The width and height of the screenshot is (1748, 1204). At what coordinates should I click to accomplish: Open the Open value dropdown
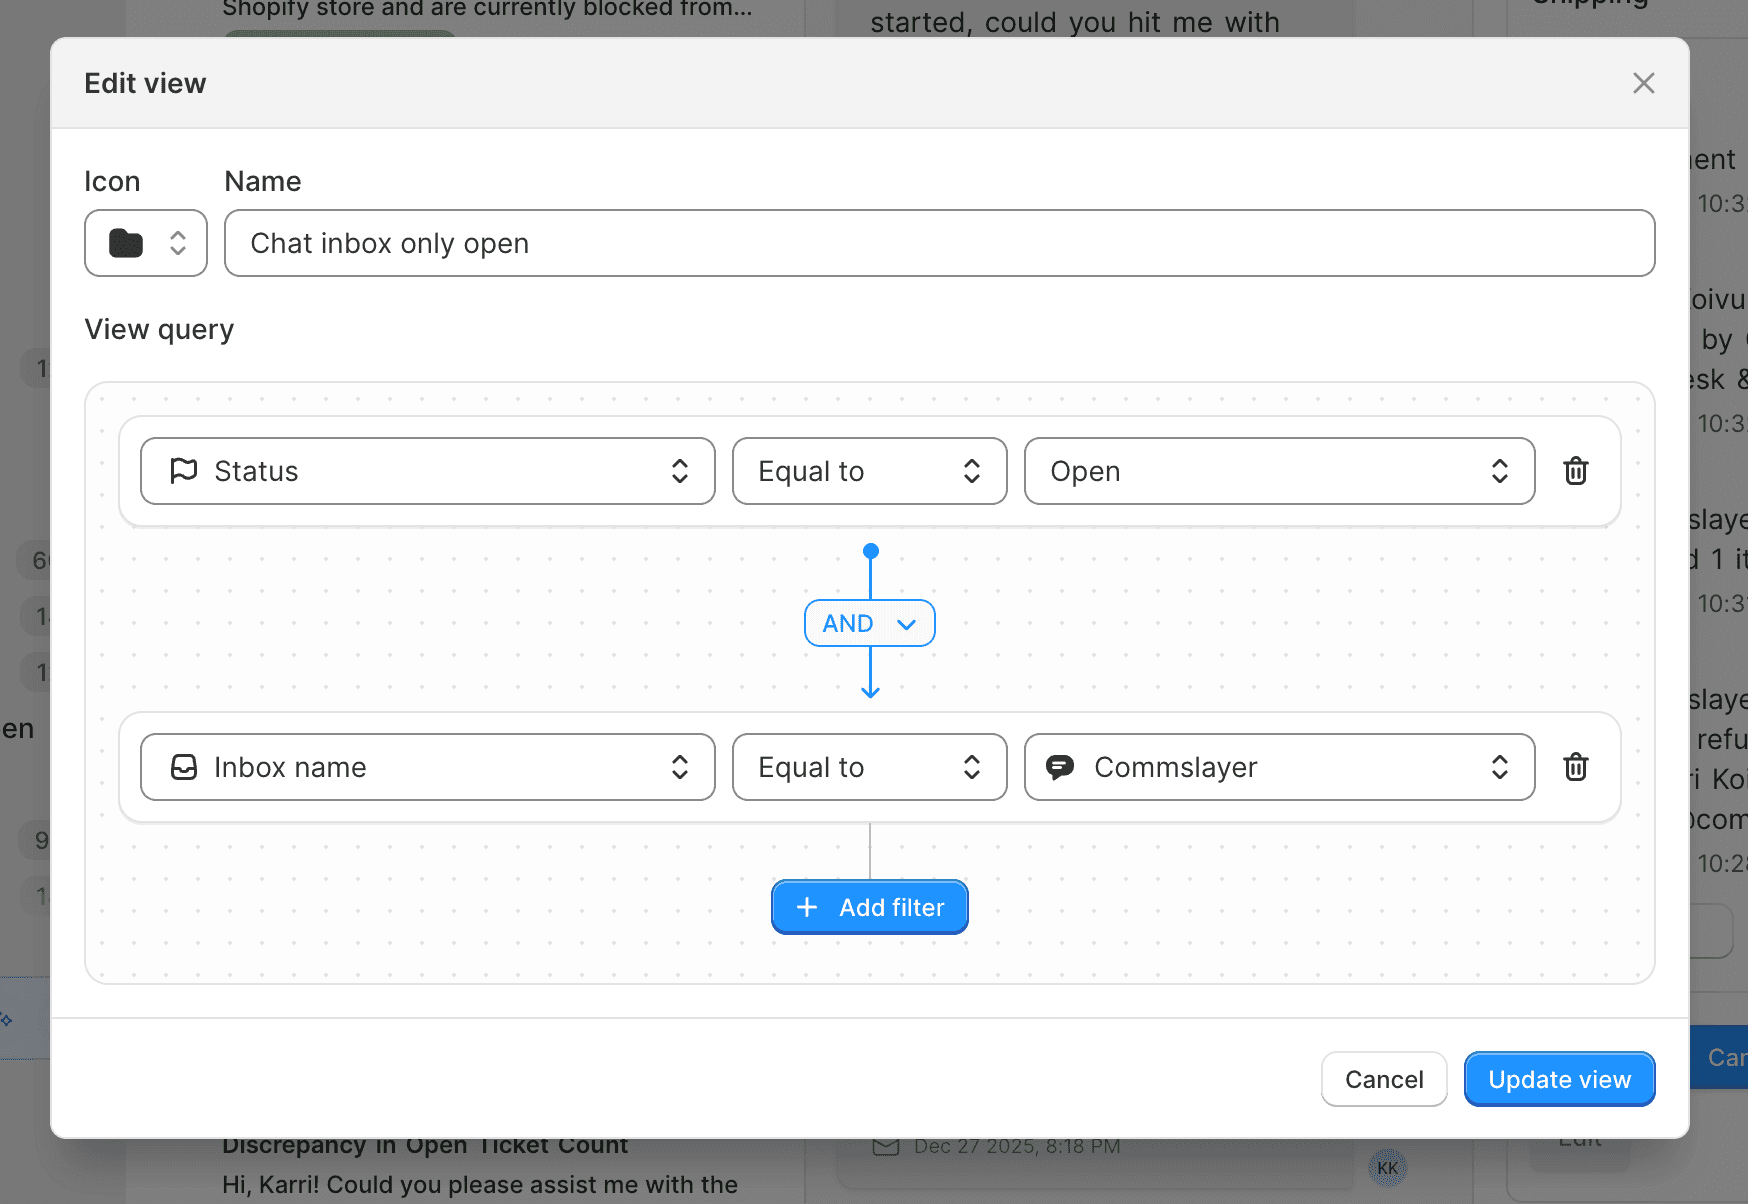coord(1279,471)
